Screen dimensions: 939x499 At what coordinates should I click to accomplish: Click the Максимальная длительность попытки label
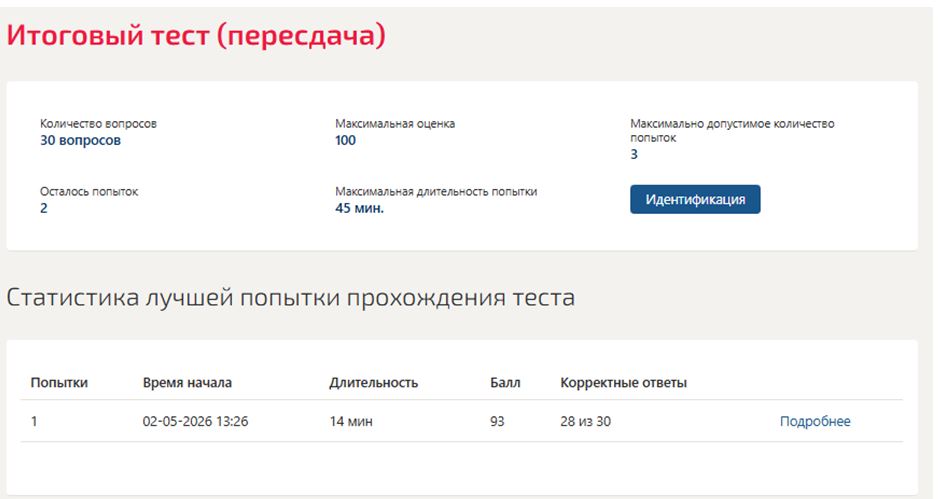coord(436,192)
